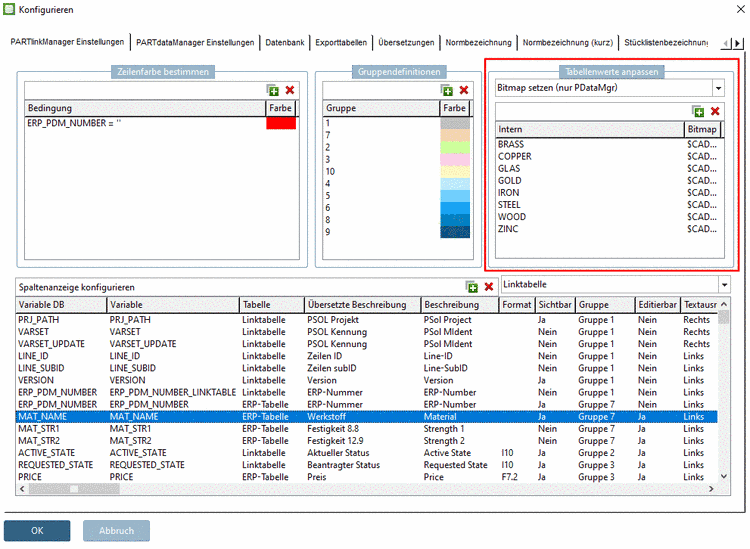Select COPPER in the Intern list

[515, 157]
